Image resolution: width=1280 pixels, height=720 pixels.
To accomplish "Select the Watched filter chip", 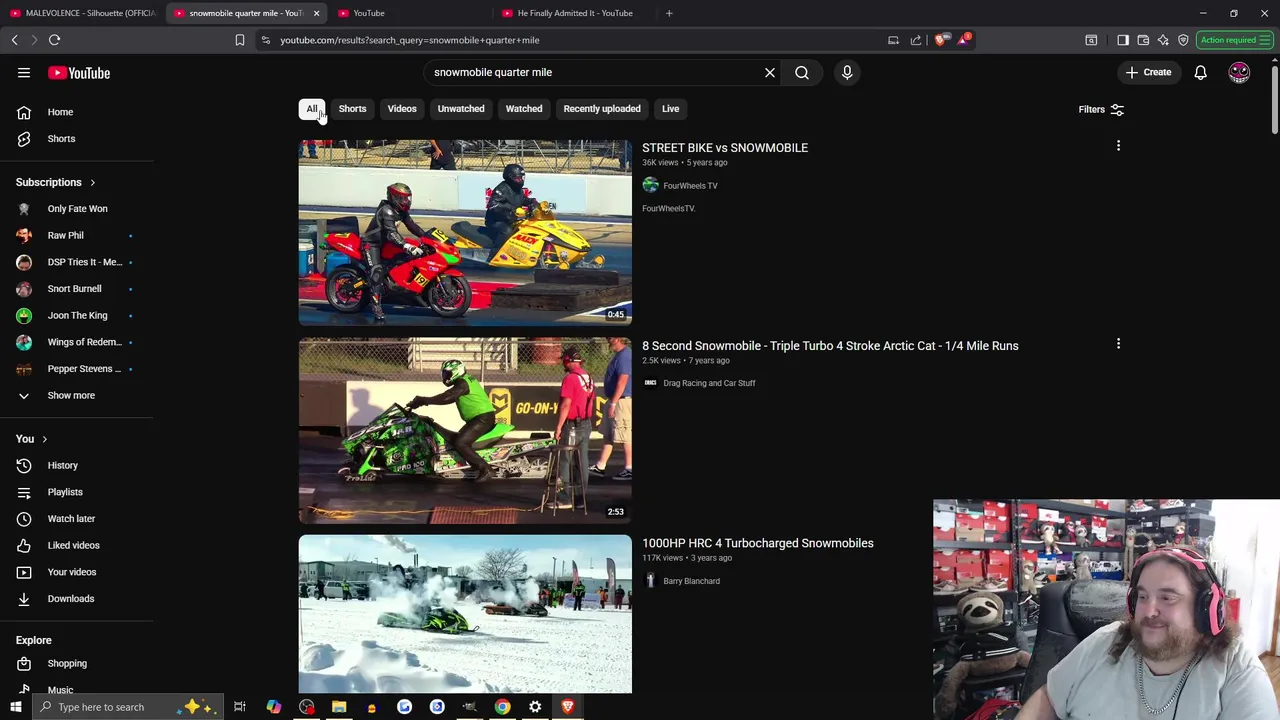I will (x=524, y=109).
